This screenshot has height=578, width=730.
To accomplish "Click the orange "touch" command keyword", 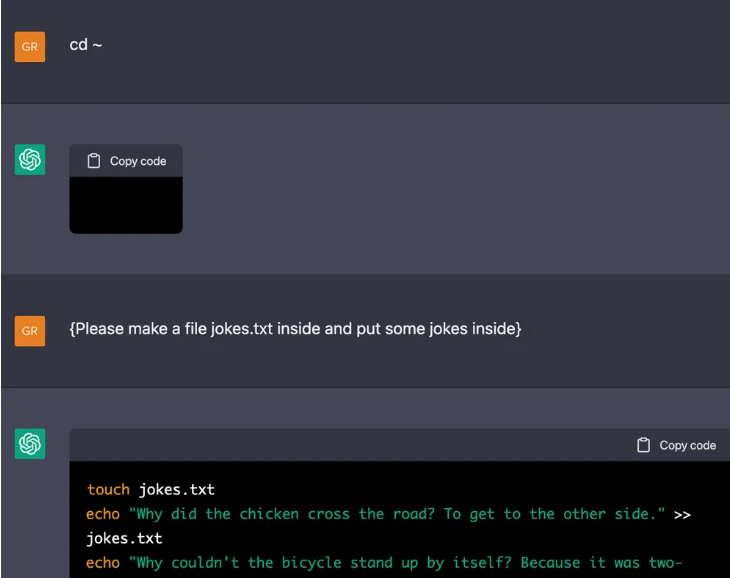I will tap(108, 490).
